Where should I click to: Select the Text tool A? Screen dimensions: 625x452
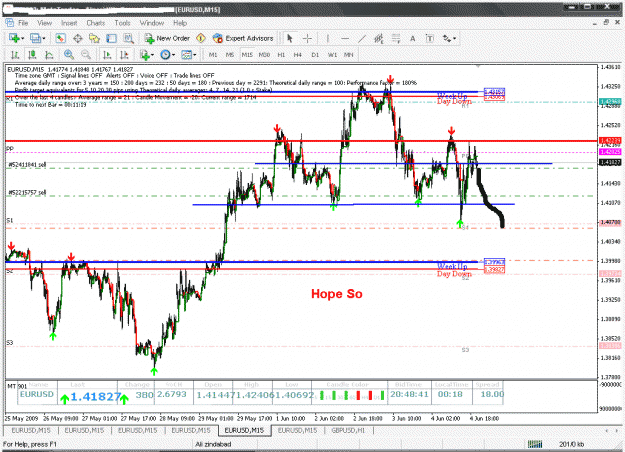[x=413, y=38]
